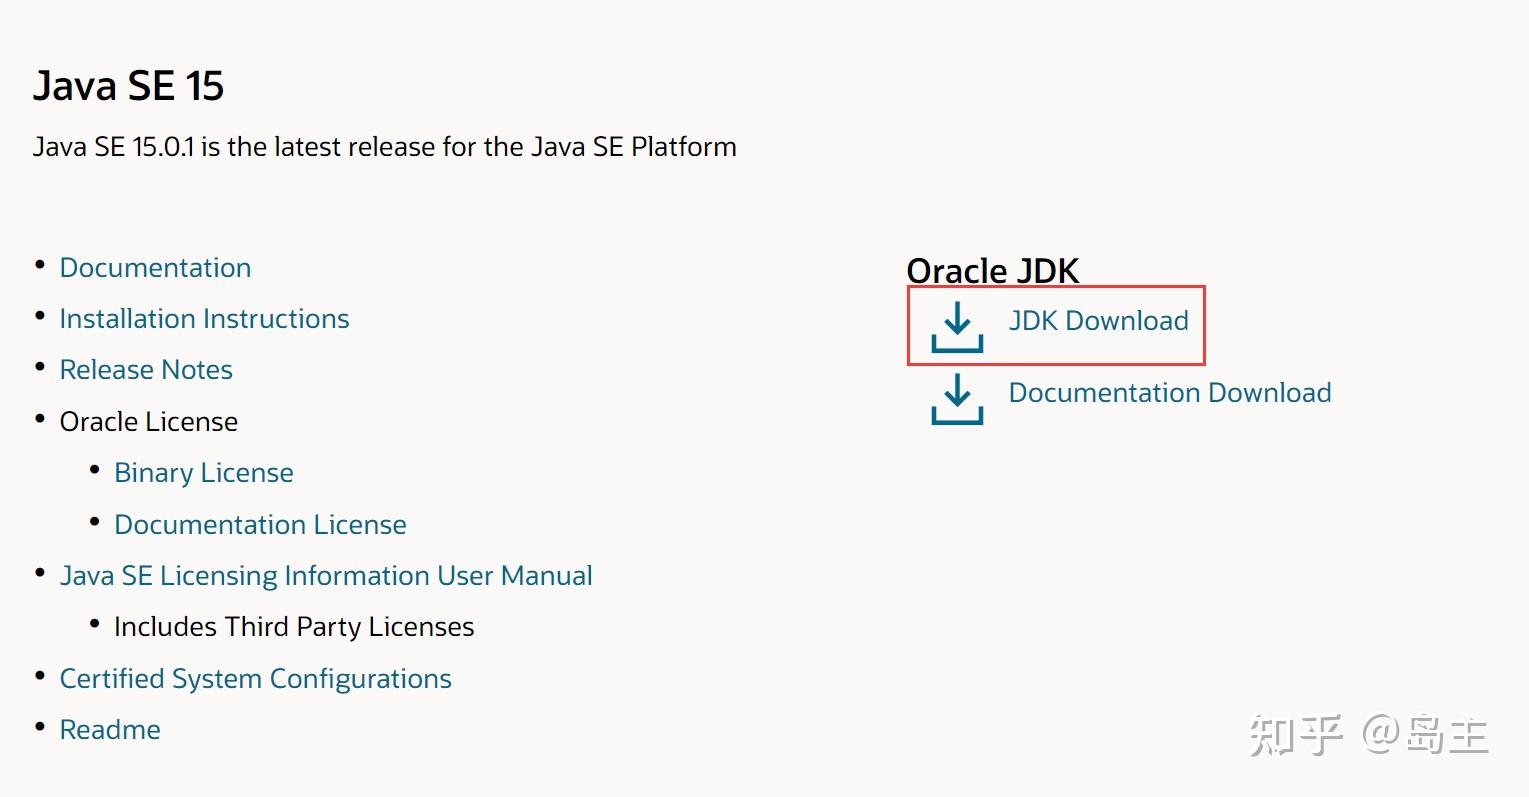Open Java SE Licensing Information User Manual

coord(326,575)
